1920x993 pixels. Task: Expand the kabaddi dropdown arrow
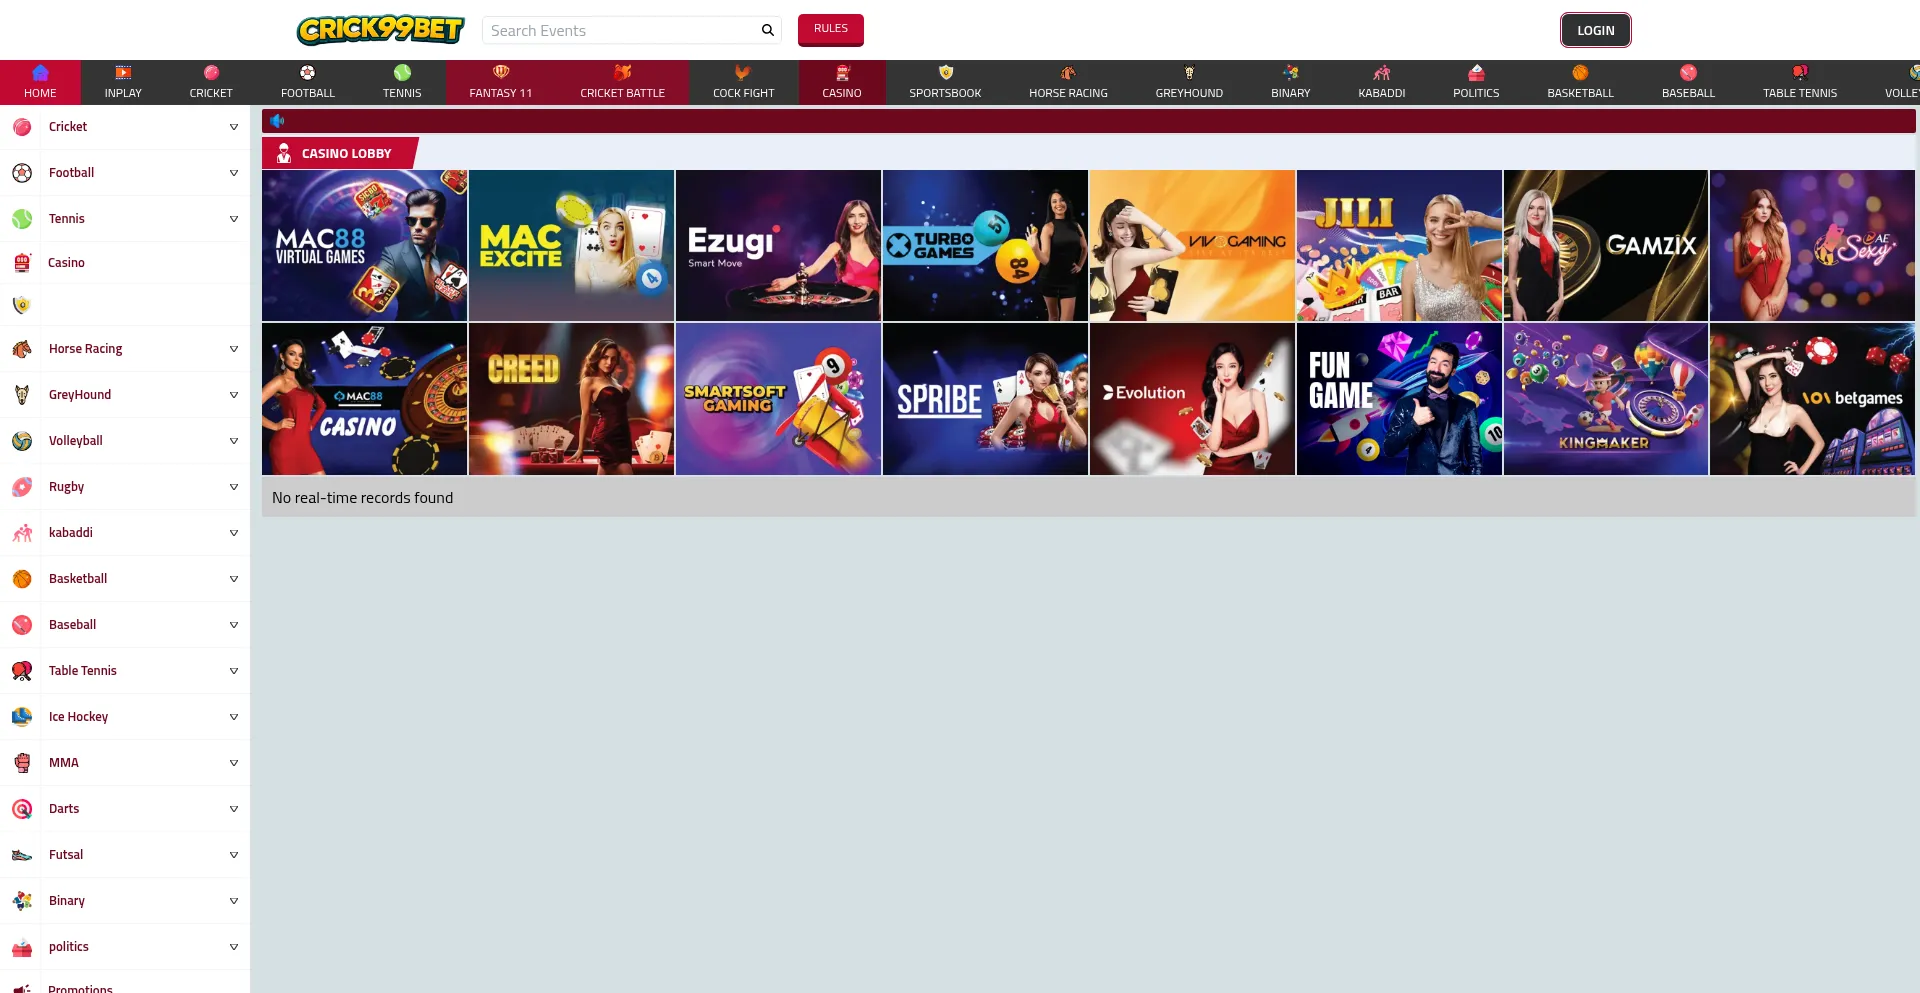coord(234,533)
